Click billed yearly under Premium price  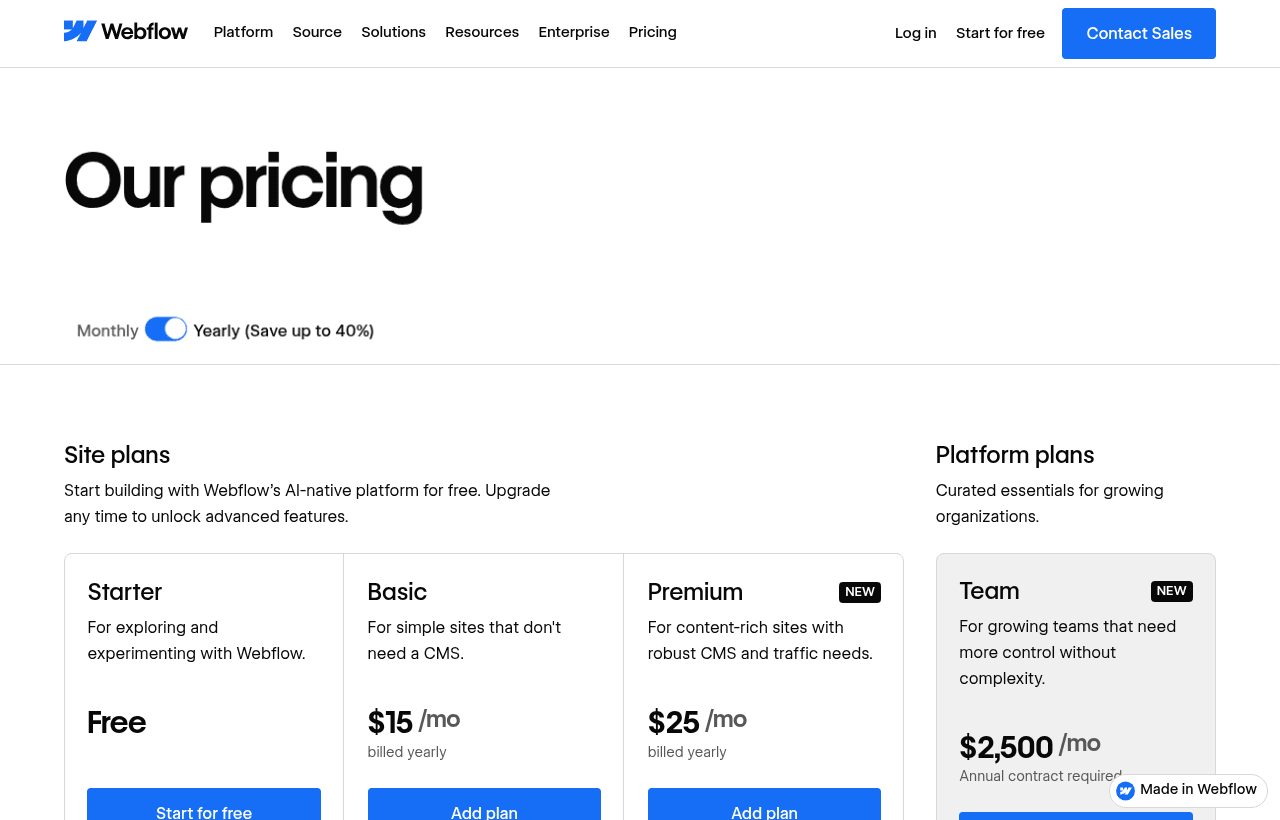(x=687, y=752)
